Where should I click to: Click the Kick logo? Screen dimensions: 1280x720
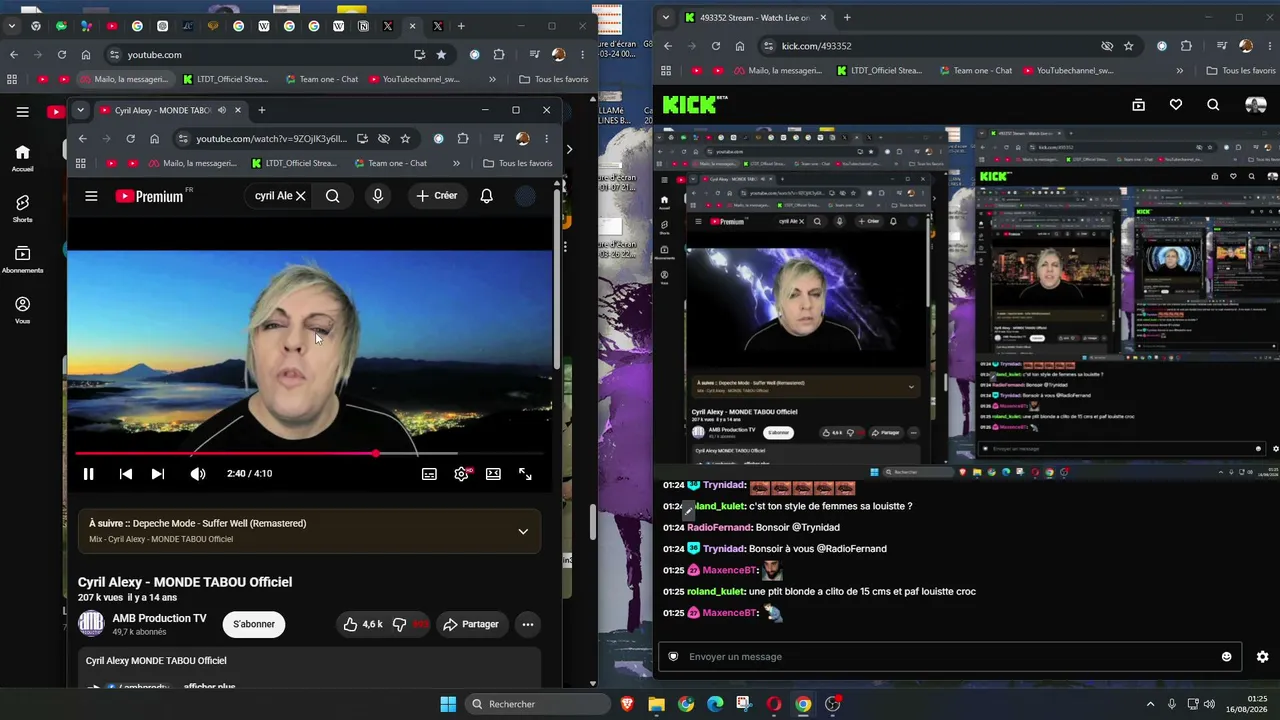point(694,104)
